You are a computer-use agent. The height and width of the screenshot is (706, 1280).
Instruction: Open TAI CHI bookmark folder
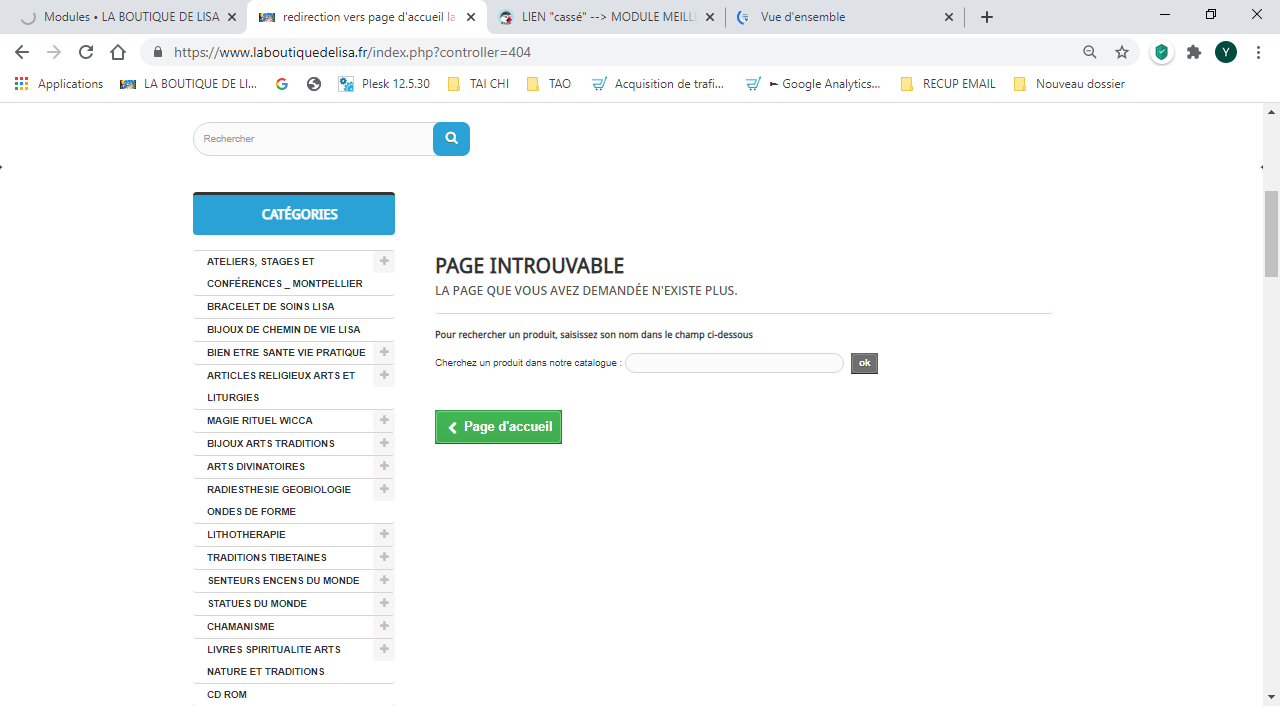pyautogui.click(x=478, y=84)
